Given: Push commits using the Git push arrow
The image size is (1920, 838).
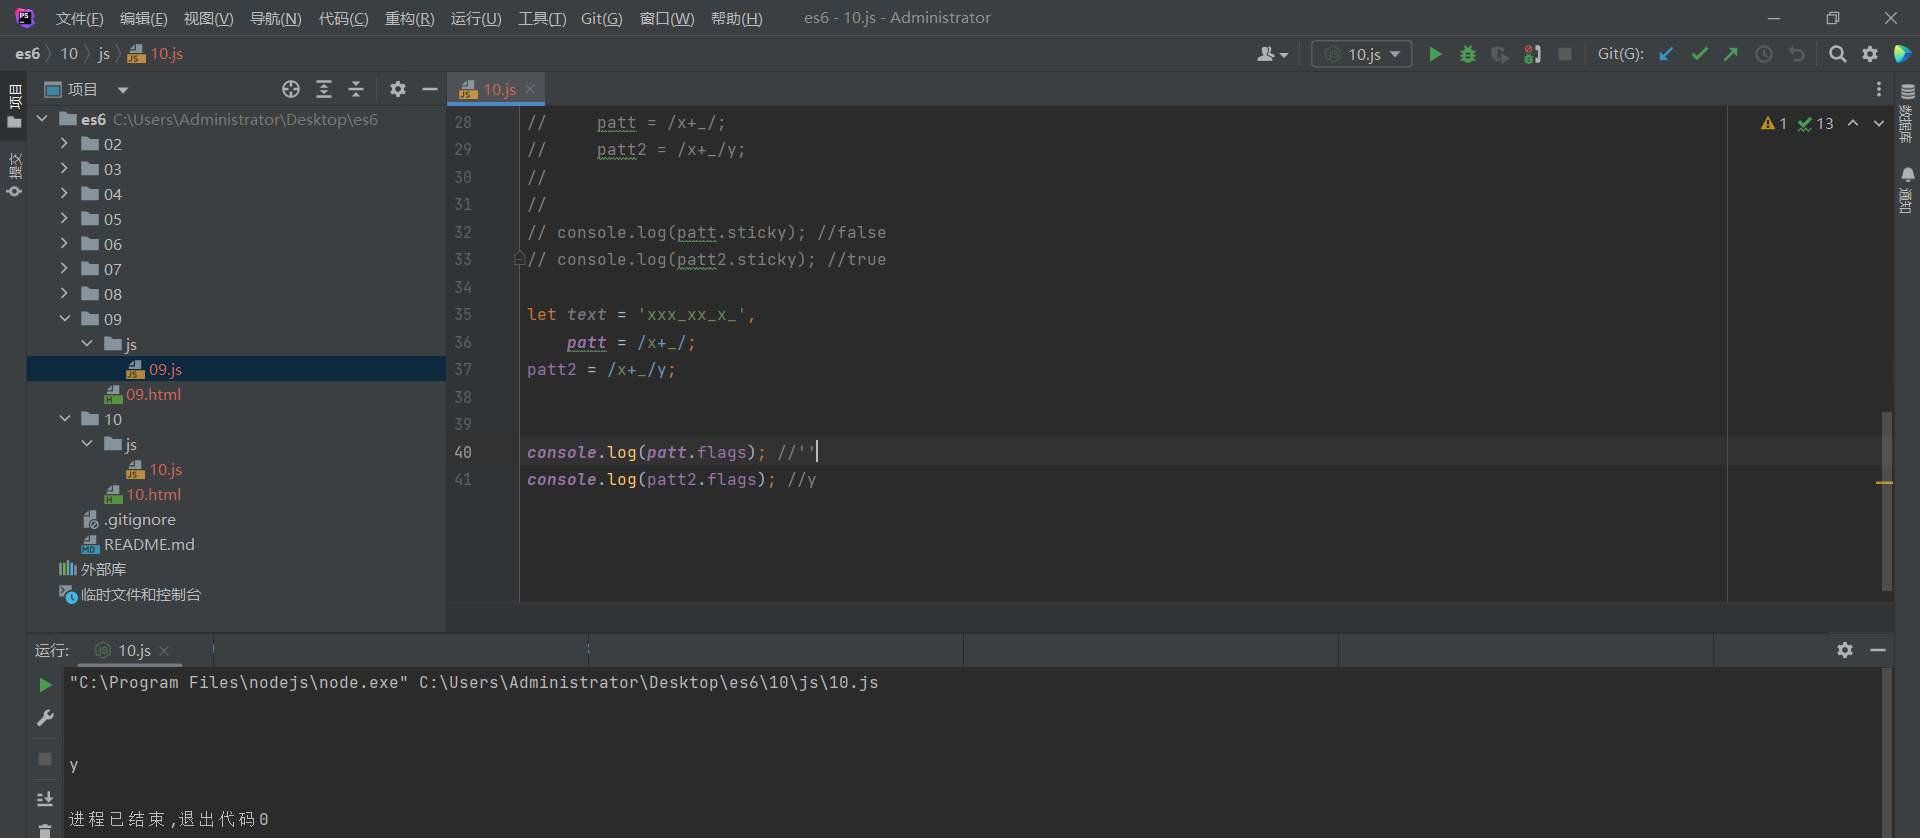Looking at the screenshot, I should tap(1731, 54).
